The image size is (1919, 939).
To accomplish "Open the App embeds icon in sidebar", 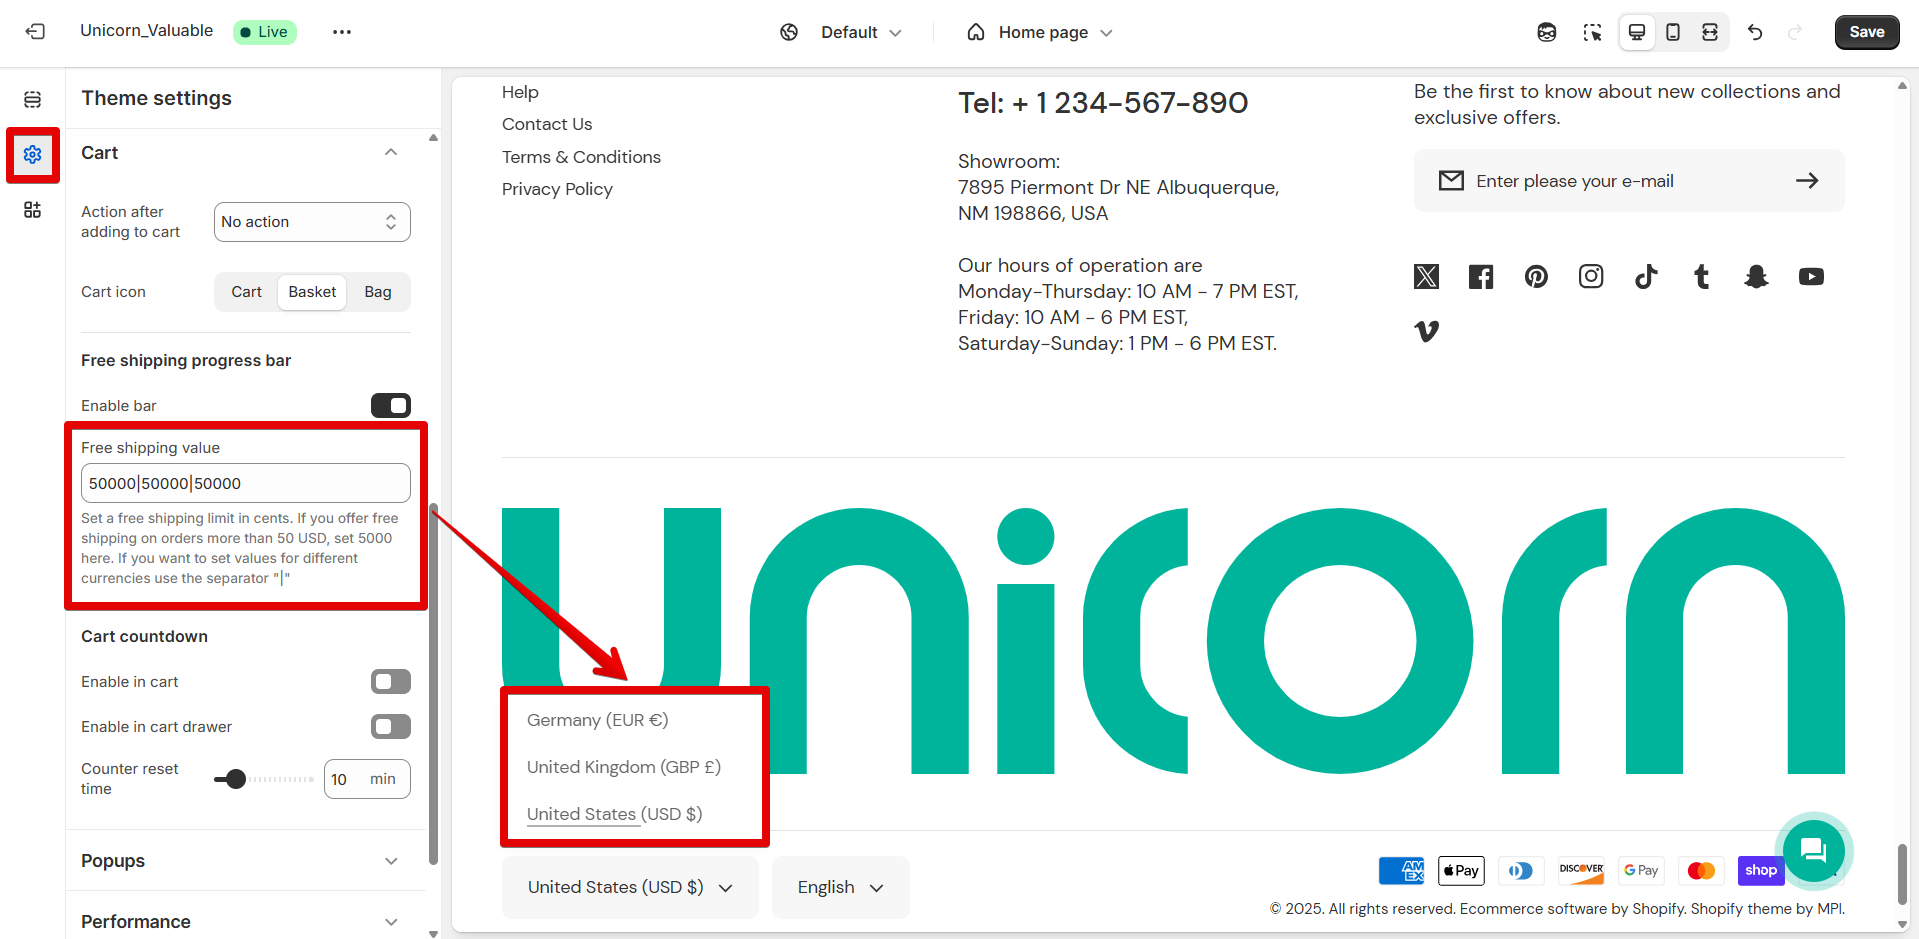I will pyautogui.click(x=33, y=210).
